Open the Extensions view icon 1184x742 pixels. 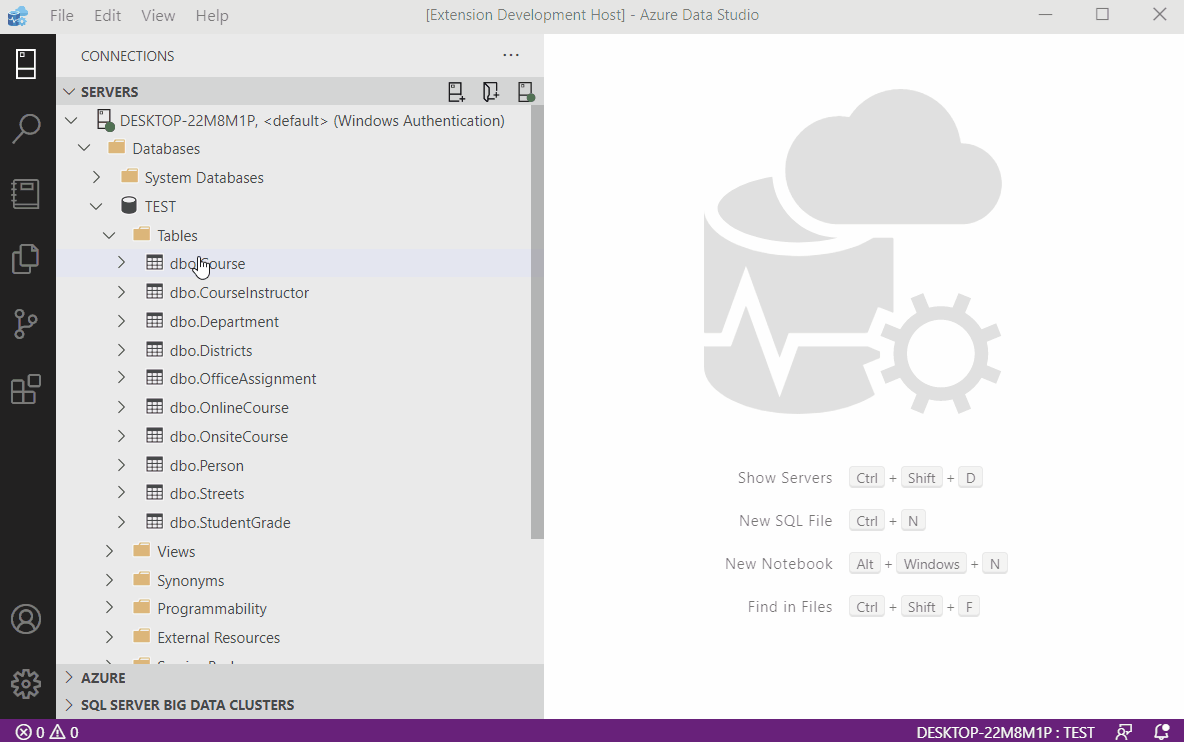tap(26, 389)
